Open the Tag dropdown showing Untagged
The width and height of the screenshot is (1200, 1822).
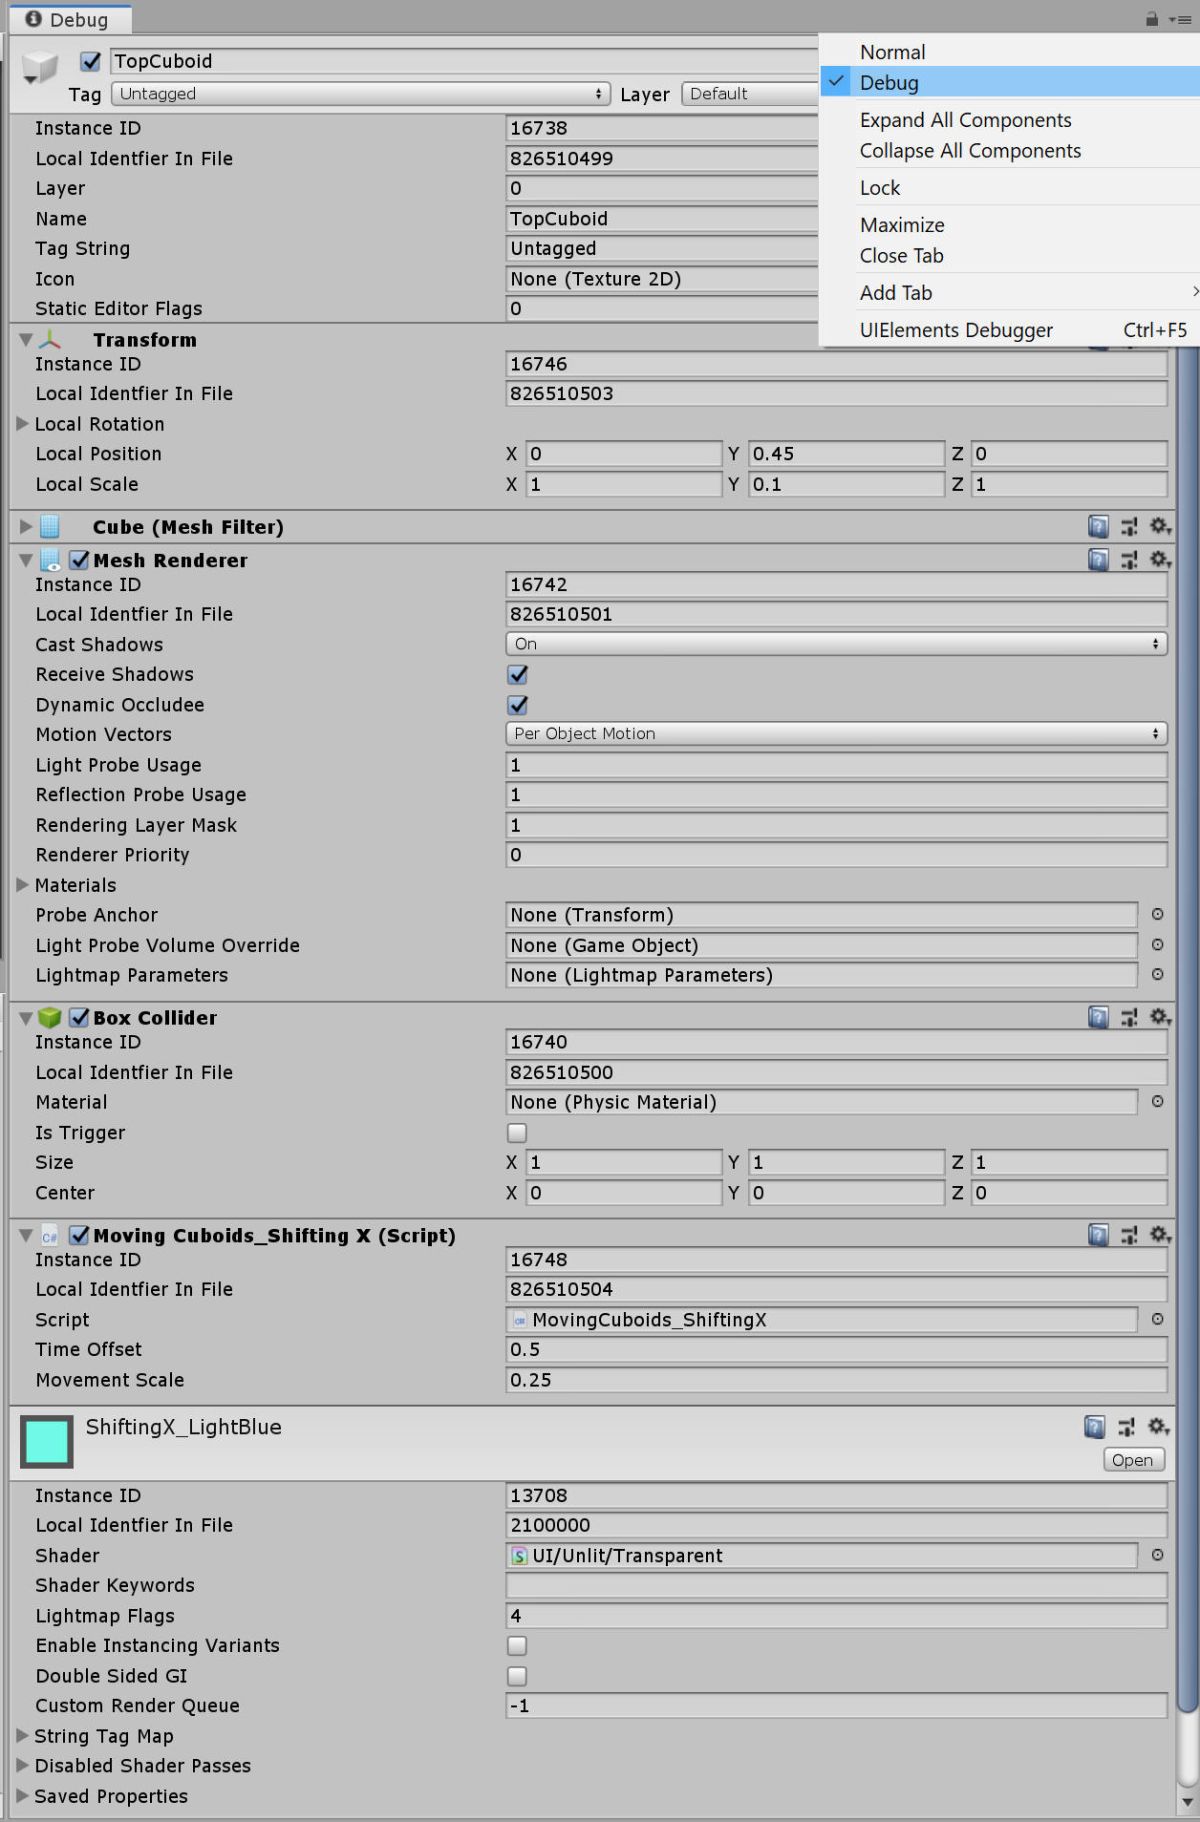[360, 93]
